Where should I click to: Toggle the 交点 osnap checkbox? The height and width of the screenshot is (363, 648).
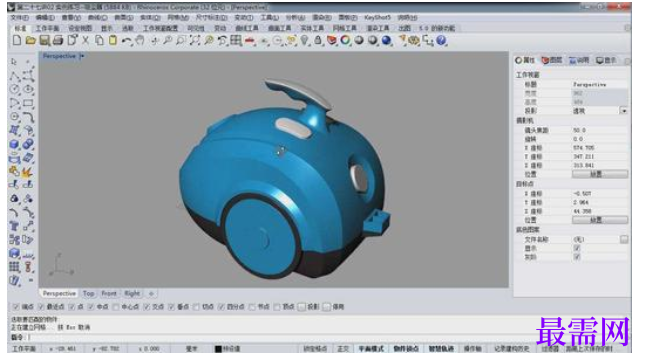147,307
